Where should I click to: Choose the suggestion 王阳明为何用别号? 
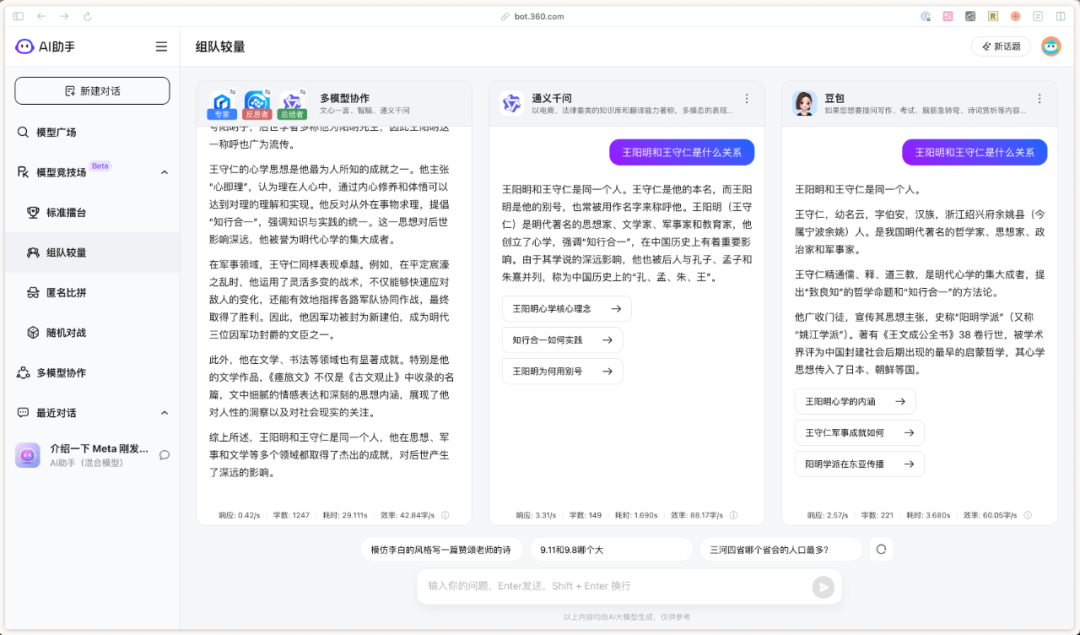[563, 371]
